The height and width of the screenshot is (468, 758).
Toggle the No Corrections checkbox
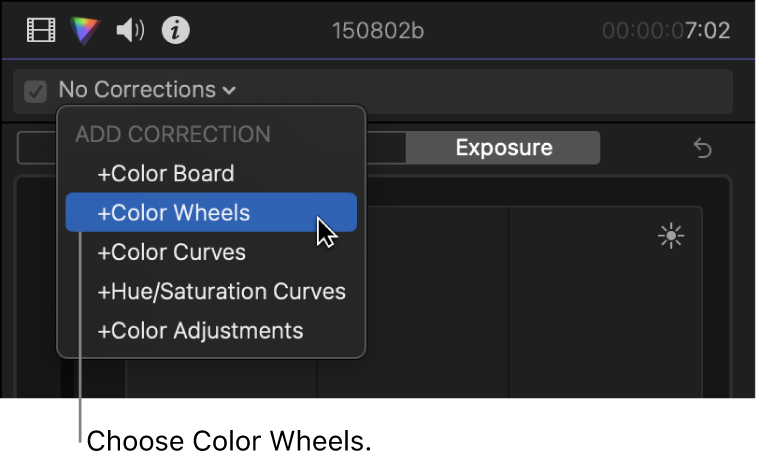tap(36, 91)
